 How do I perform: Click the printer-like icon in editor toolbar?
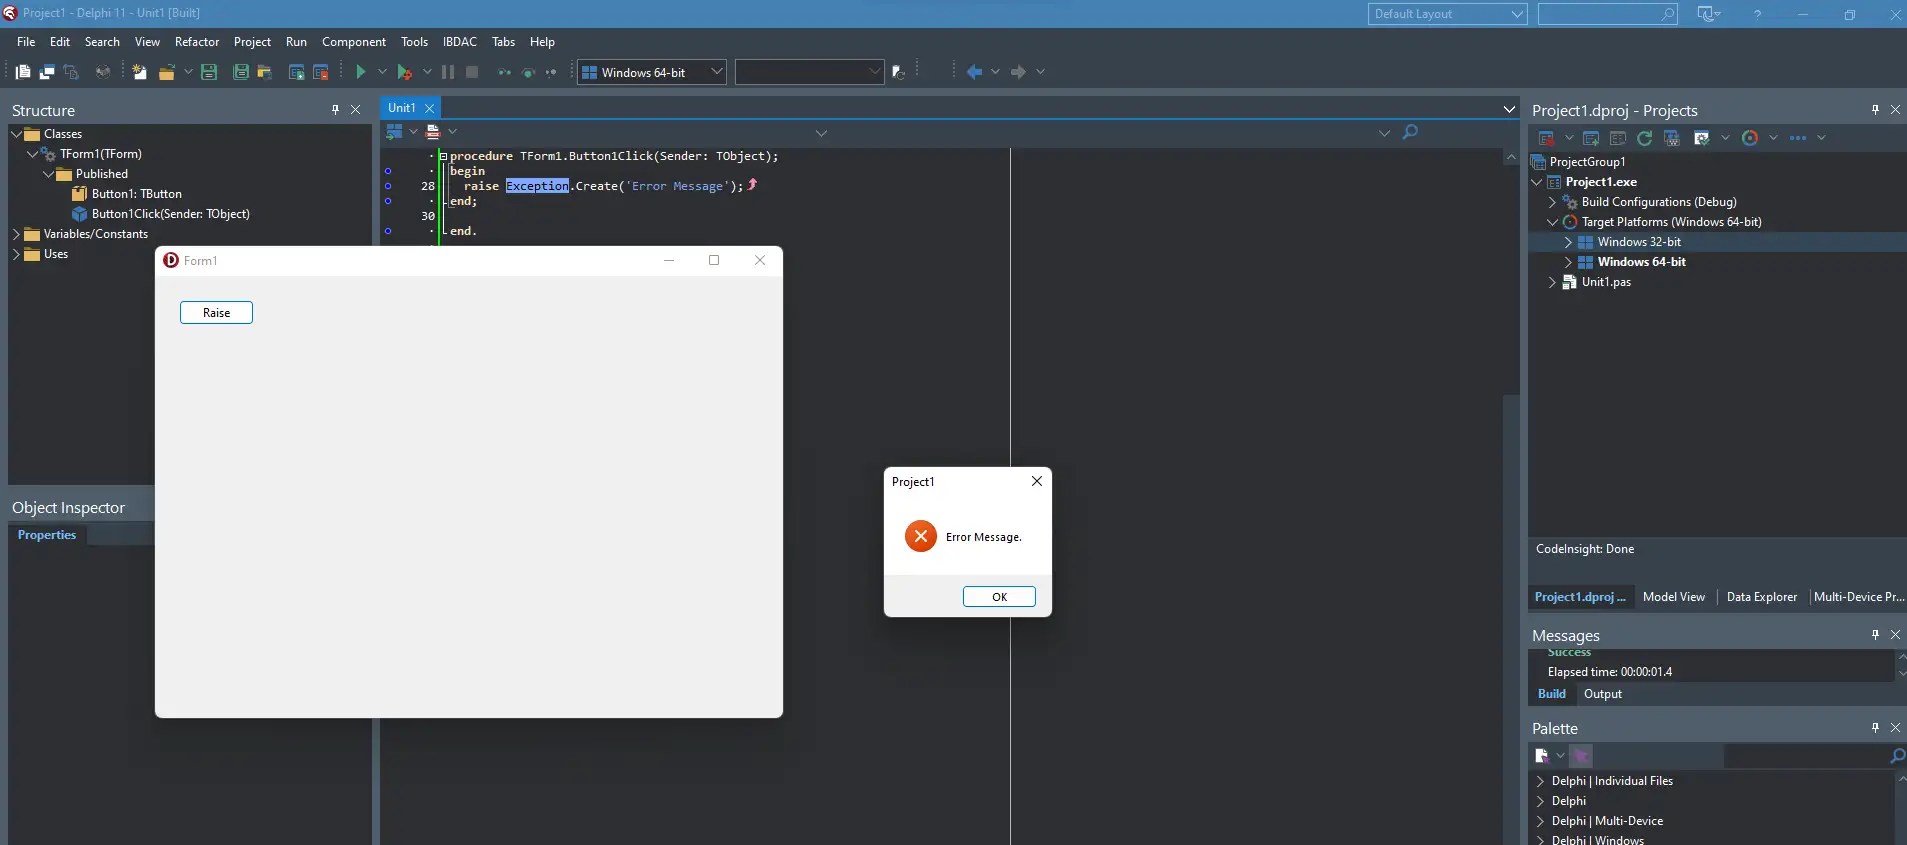click(433, 131)
